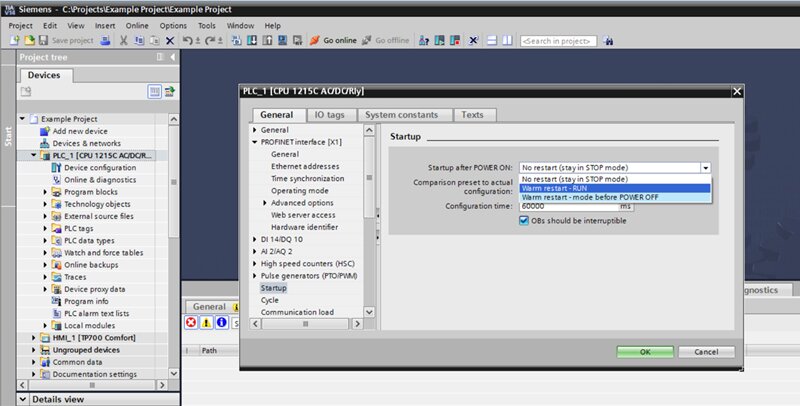Click the binoculars search icon
Image resolution: width=800 pixels, height=406 pixels.
pos(608,40)
